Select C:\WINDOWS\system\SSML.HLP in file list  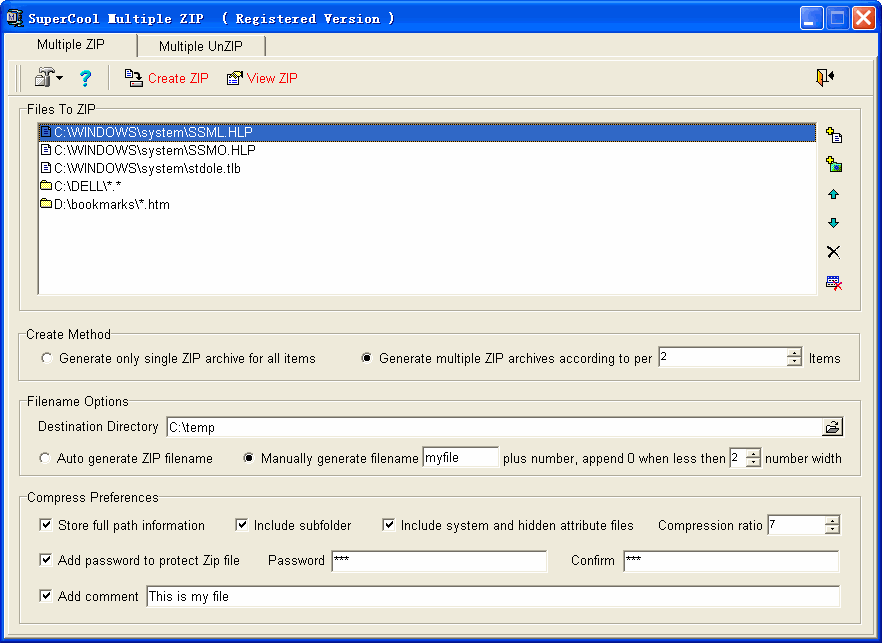(x=428, y=132)
